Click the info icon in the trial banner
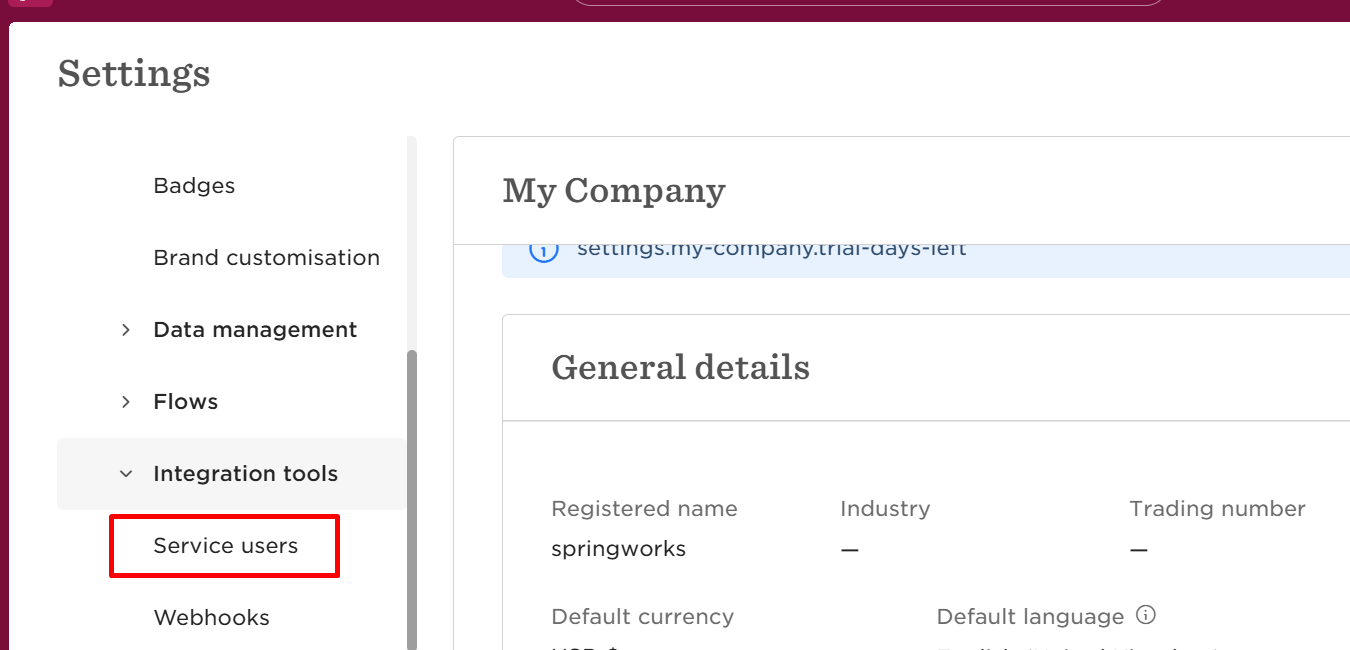 543,250
